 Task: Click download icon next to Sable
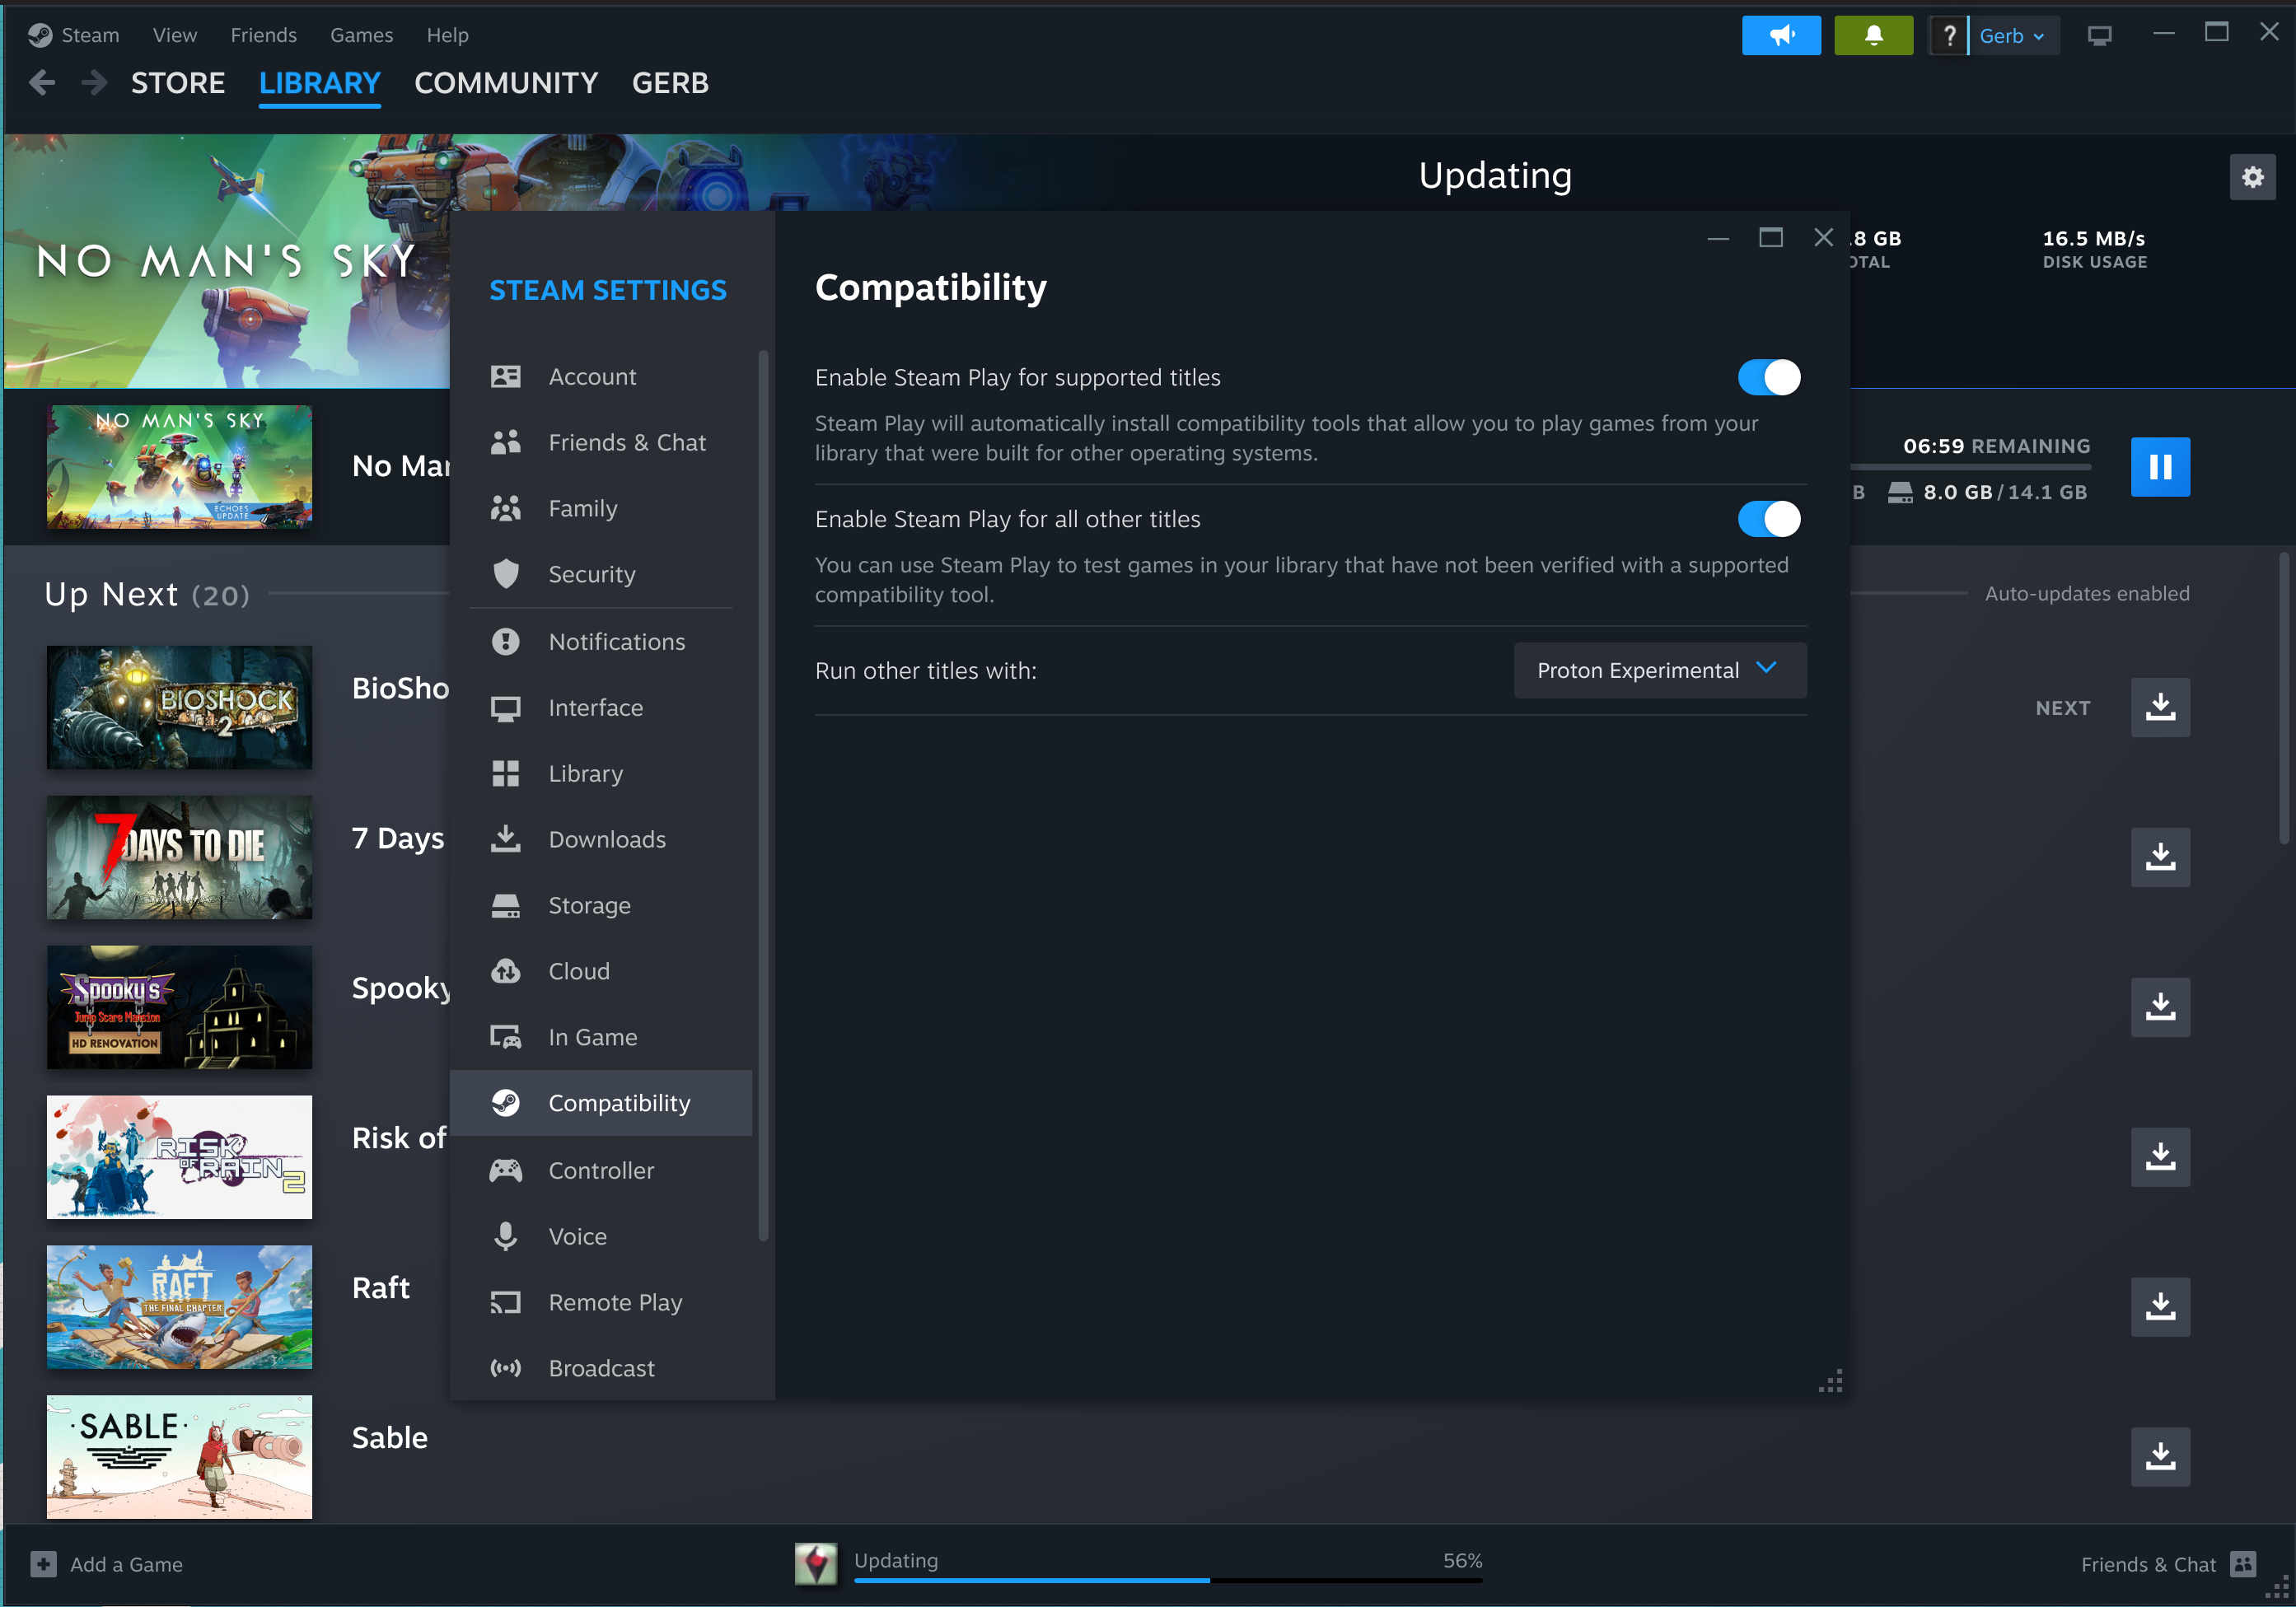click(x=2159, y=1456)
